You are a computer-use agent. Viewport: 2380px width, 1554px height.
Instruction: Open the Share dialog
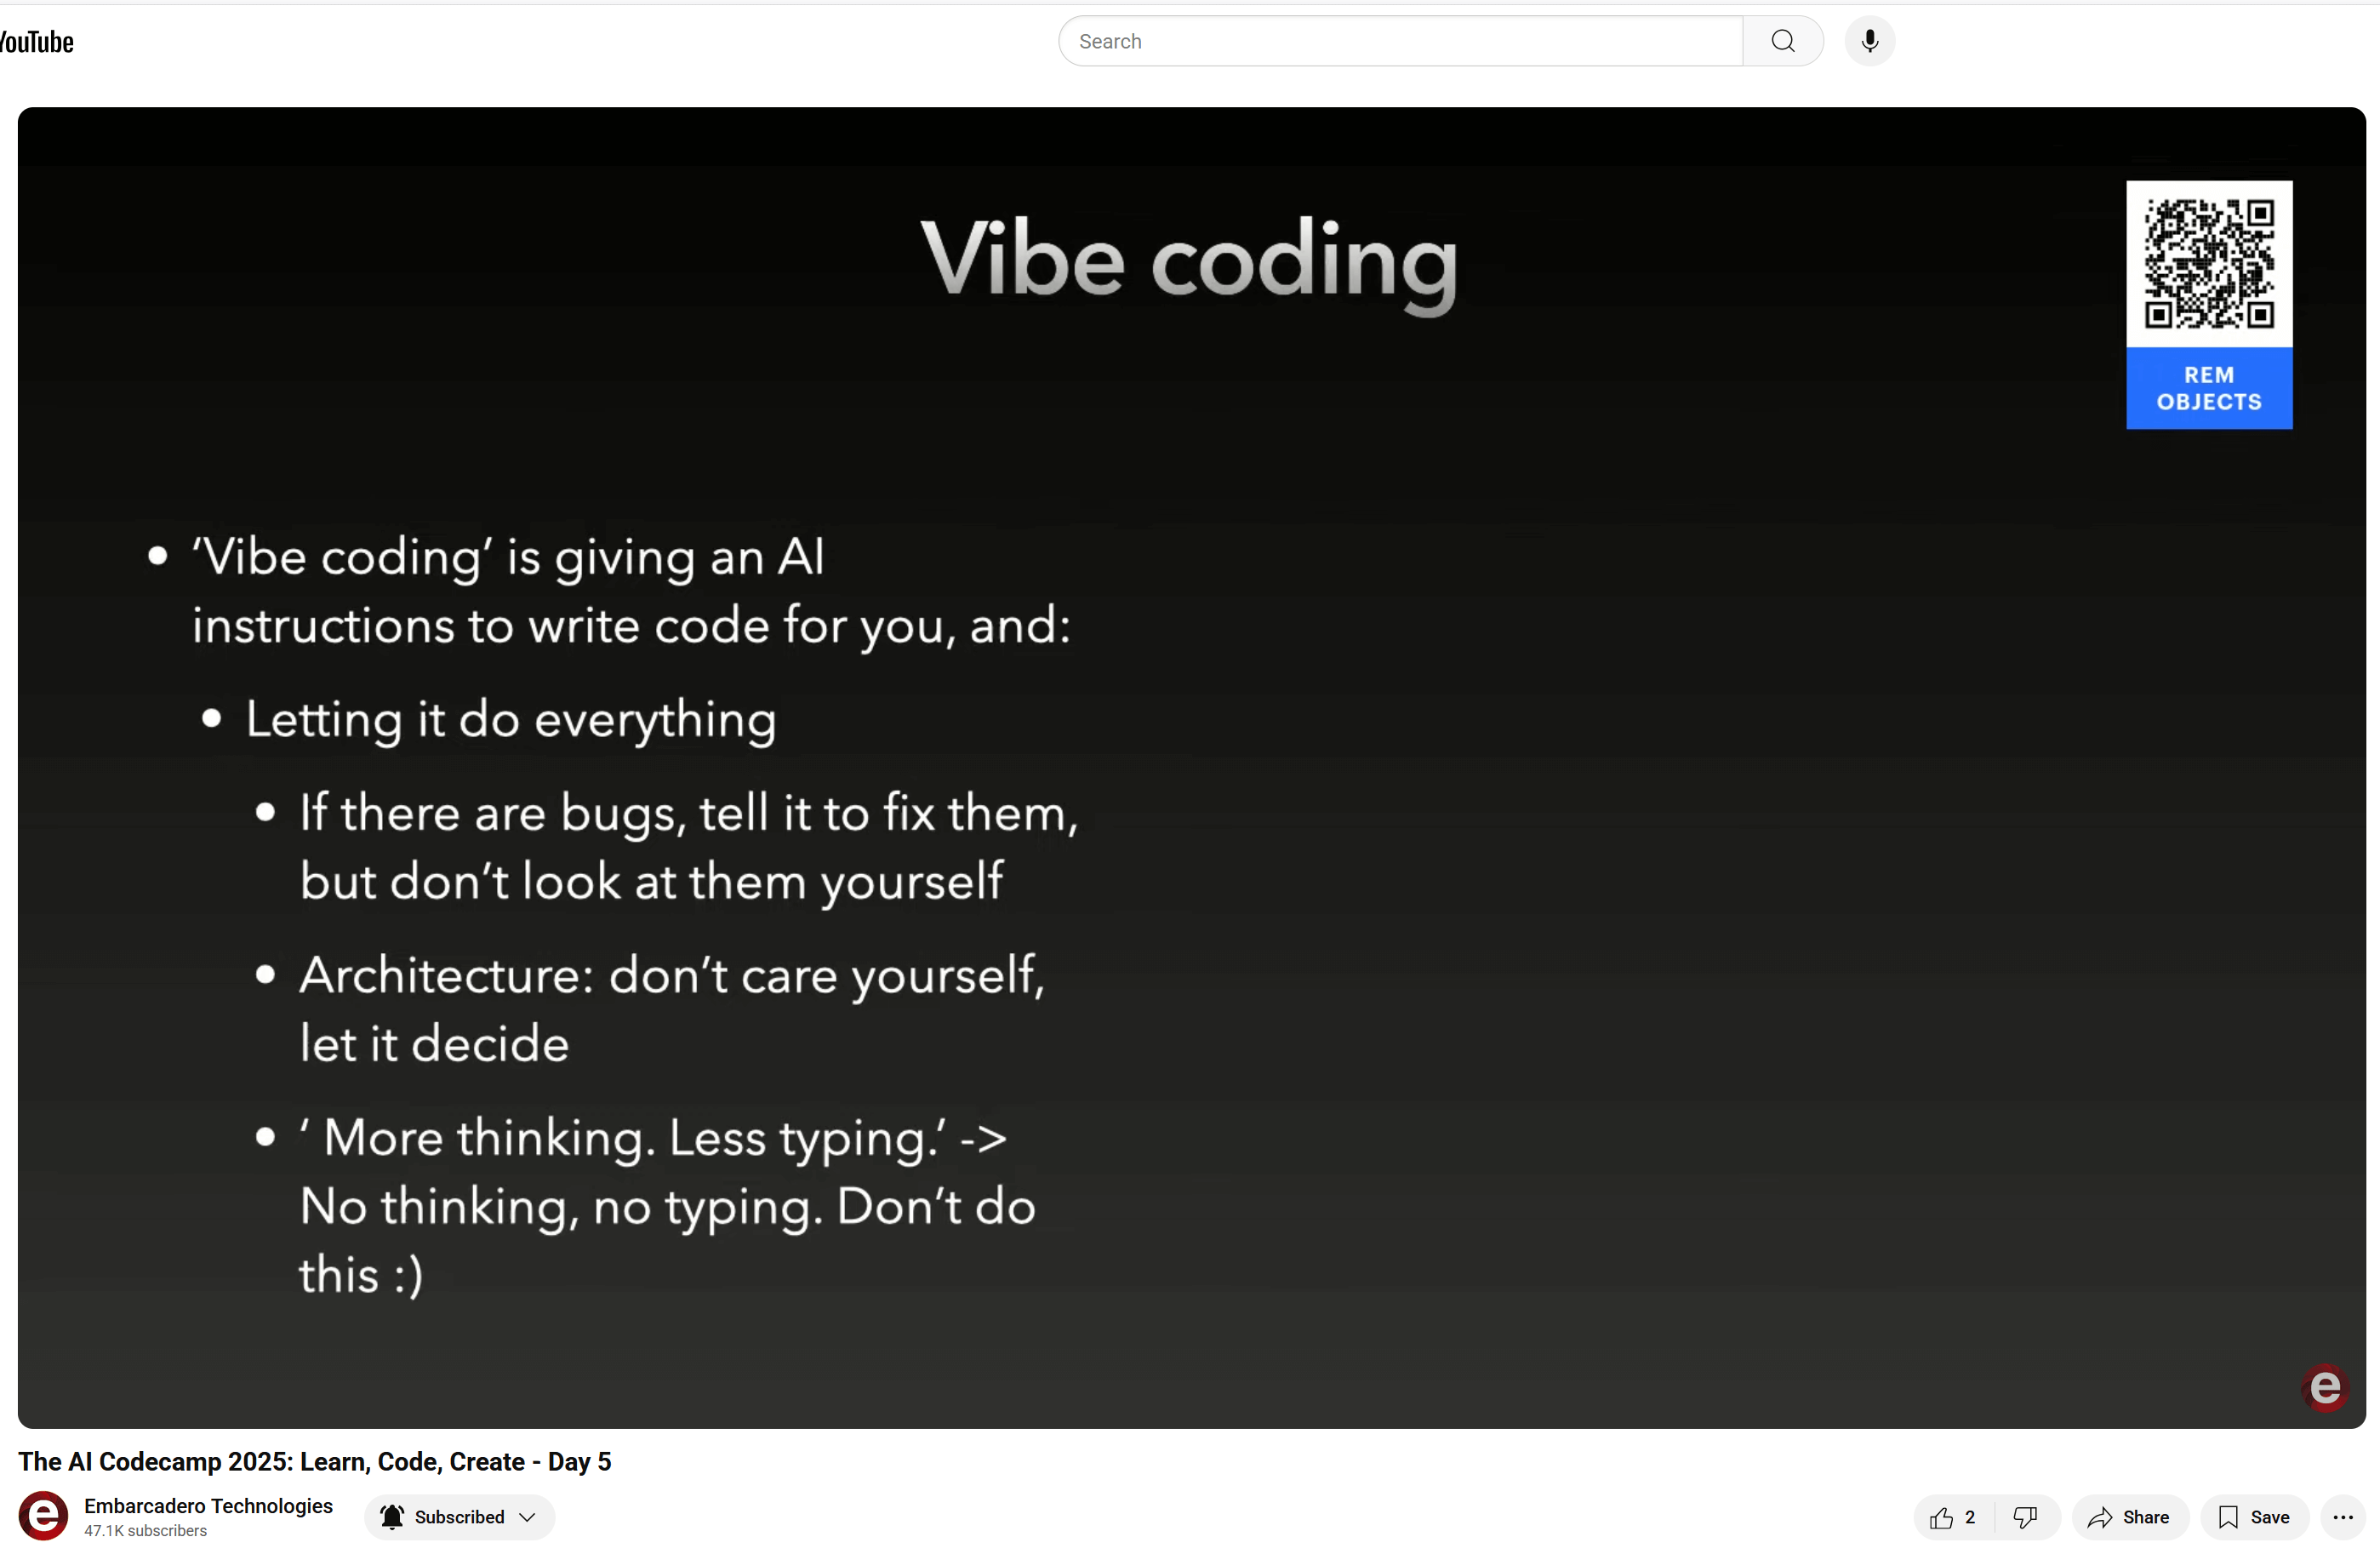[2129, 1517]
